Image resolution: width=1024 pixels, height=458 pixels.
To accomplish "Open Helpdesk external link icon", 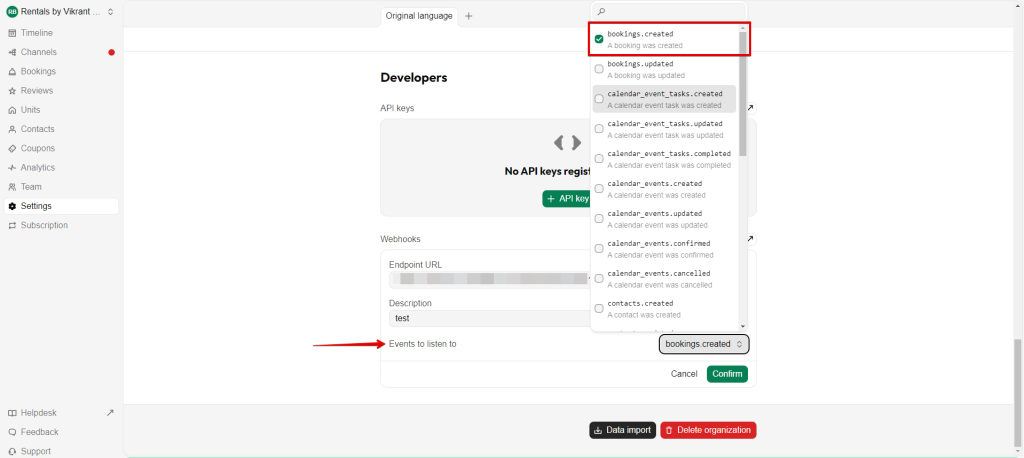I will point(110,413).
